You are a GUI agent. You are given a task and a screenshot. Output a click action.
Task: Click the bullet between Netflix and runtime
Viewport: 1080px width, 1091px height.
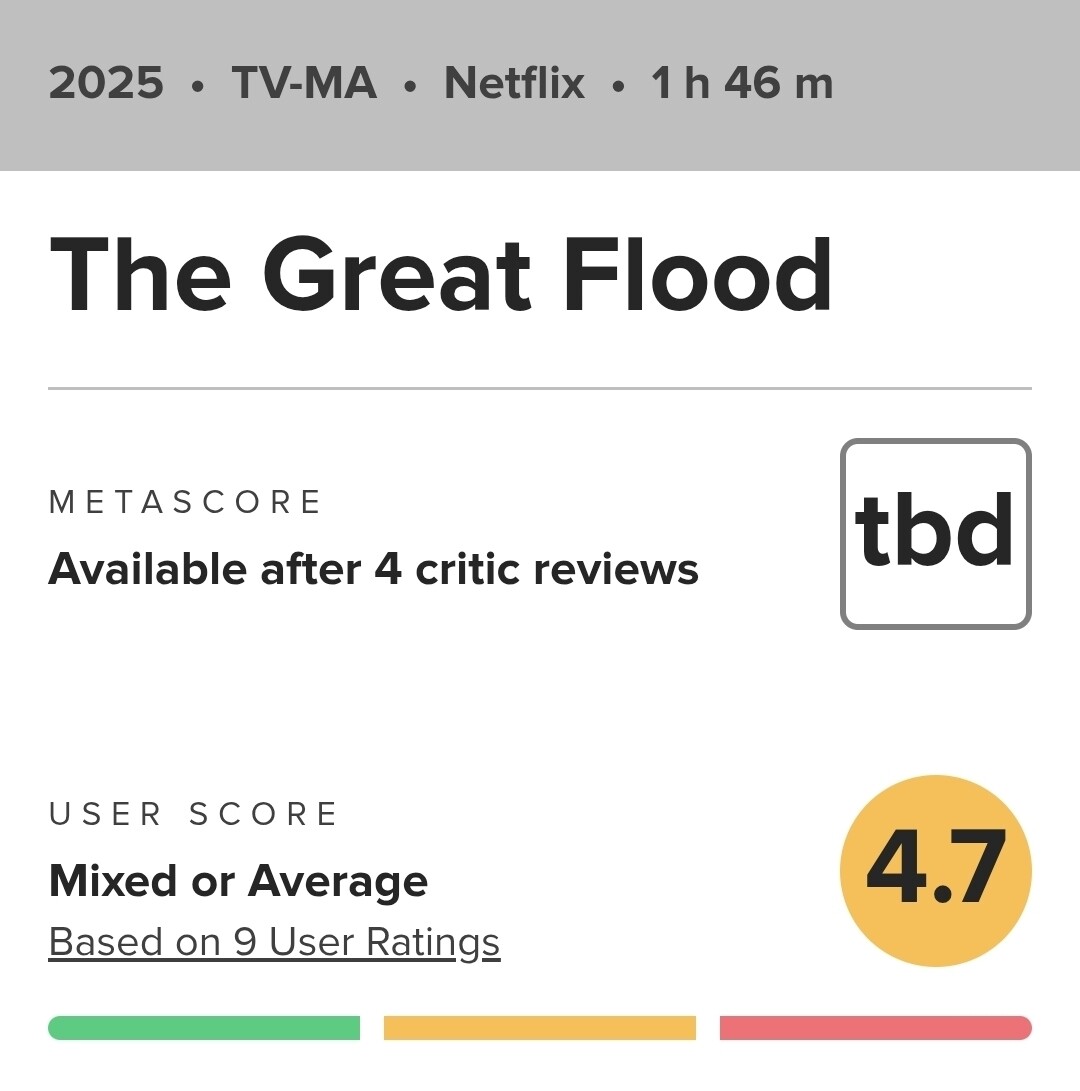(x=618, y=86)
